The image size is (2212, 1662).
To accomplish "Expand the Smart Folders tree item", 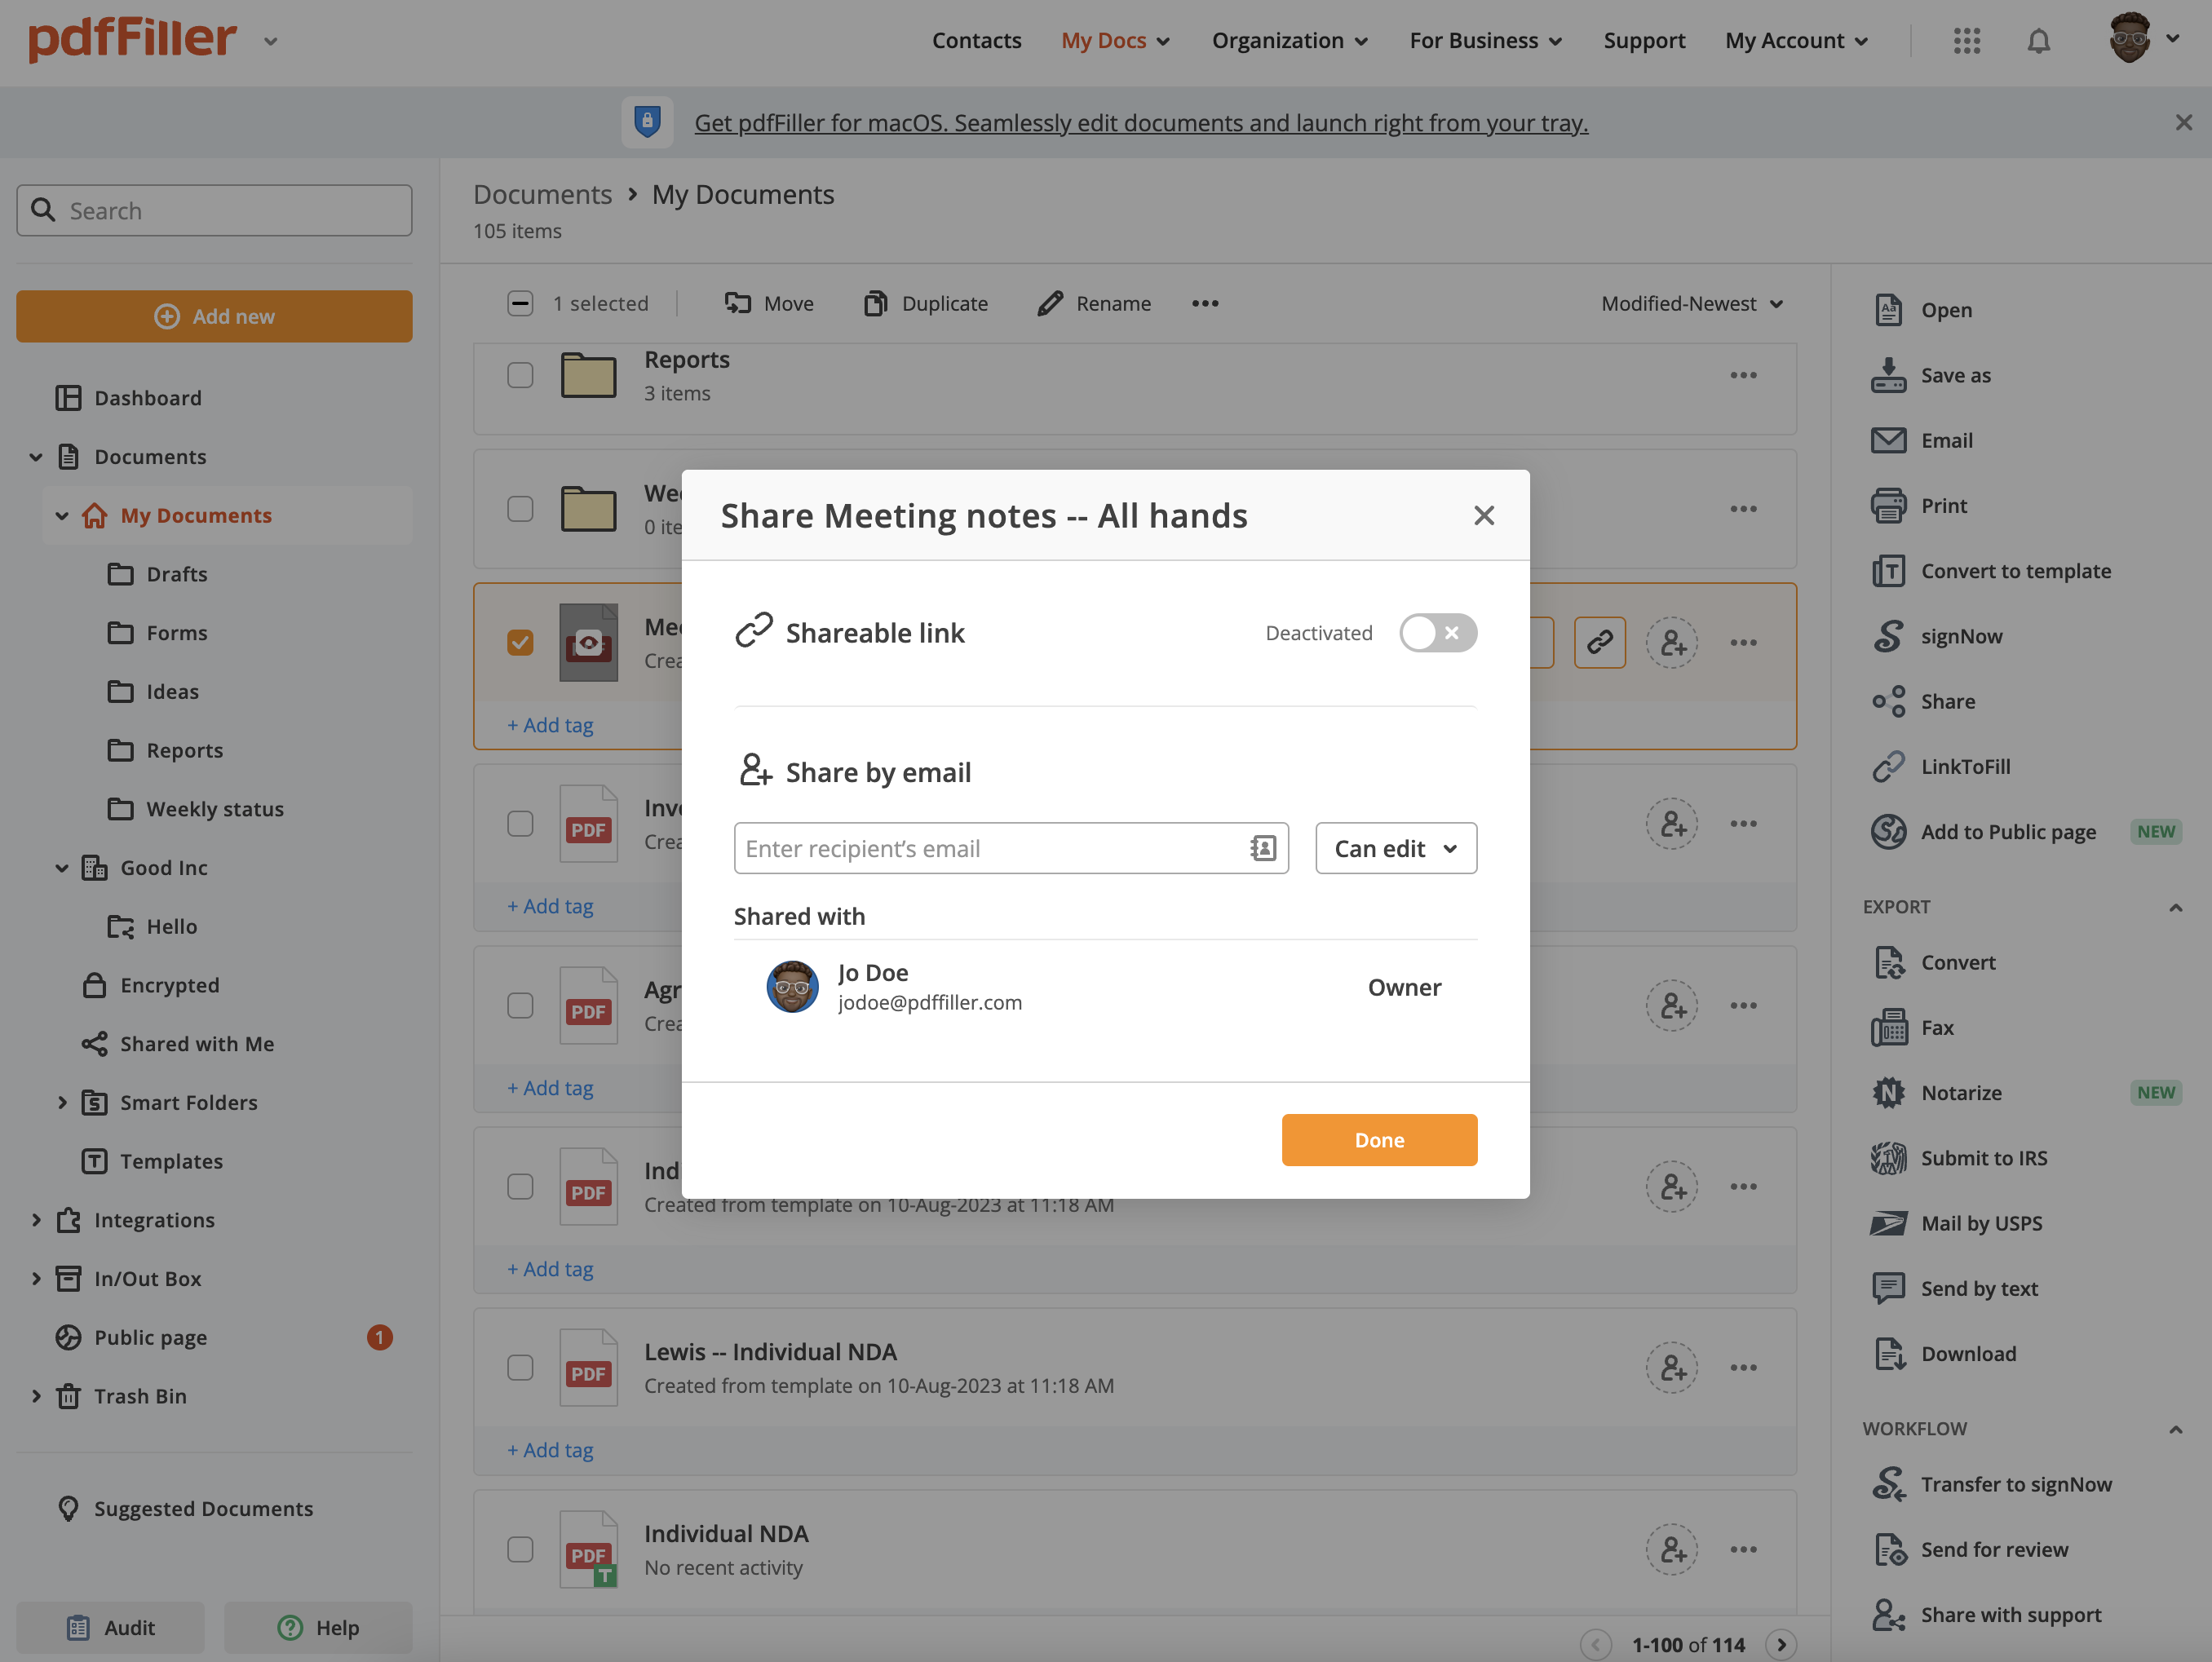I will point(62,1102).
